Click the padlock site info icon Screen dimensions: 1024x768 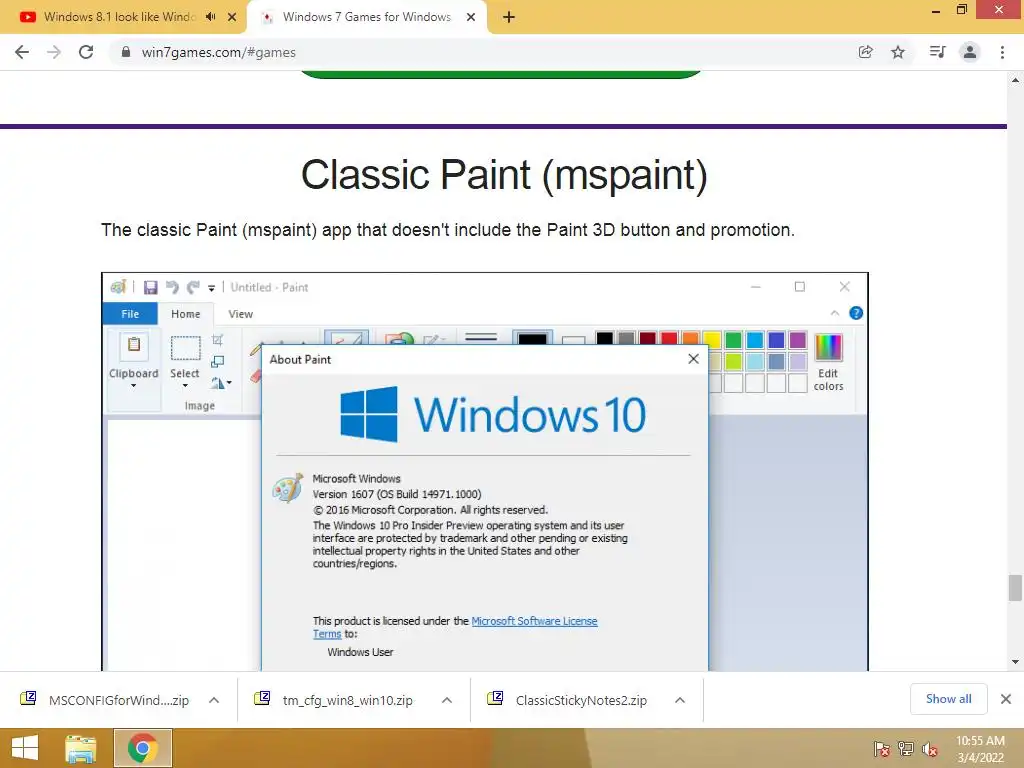tap(126, 52)
